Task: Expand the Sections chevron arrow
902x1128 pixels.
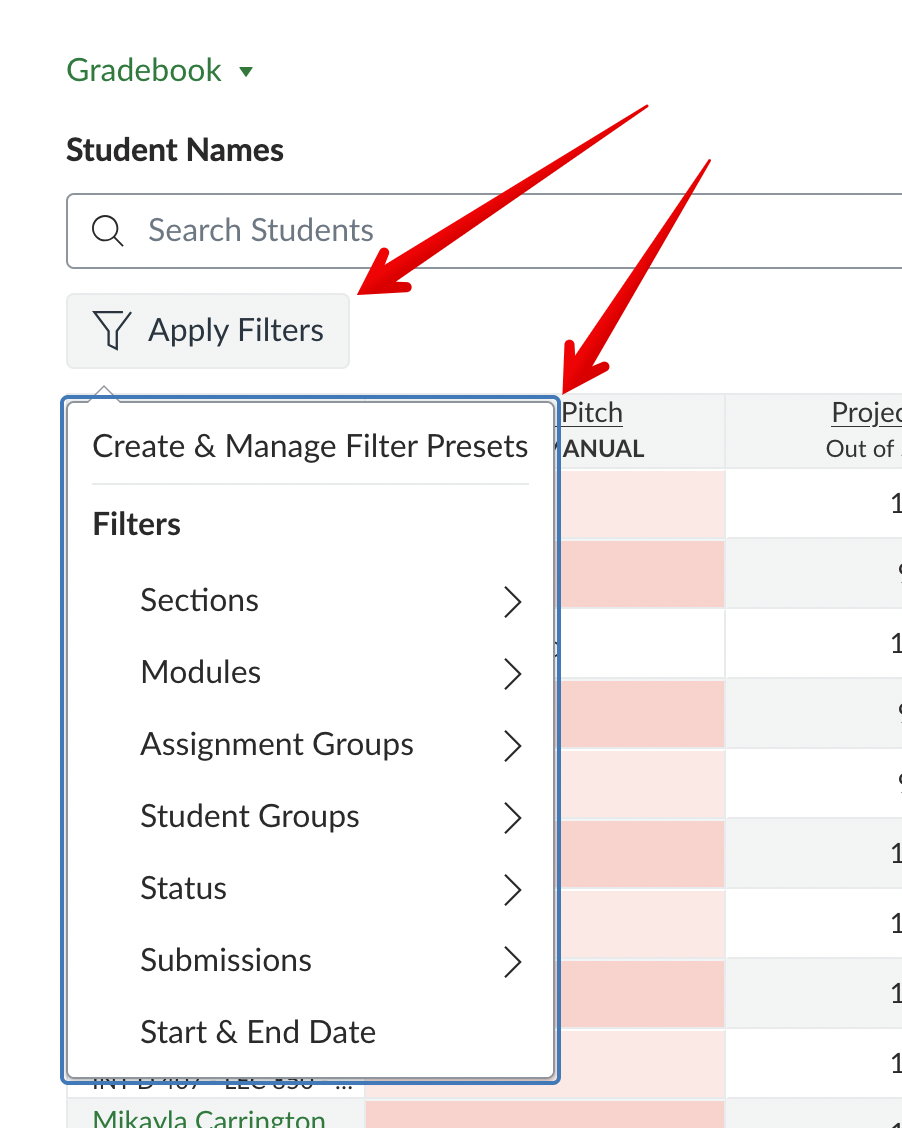Action: point(512,602)
